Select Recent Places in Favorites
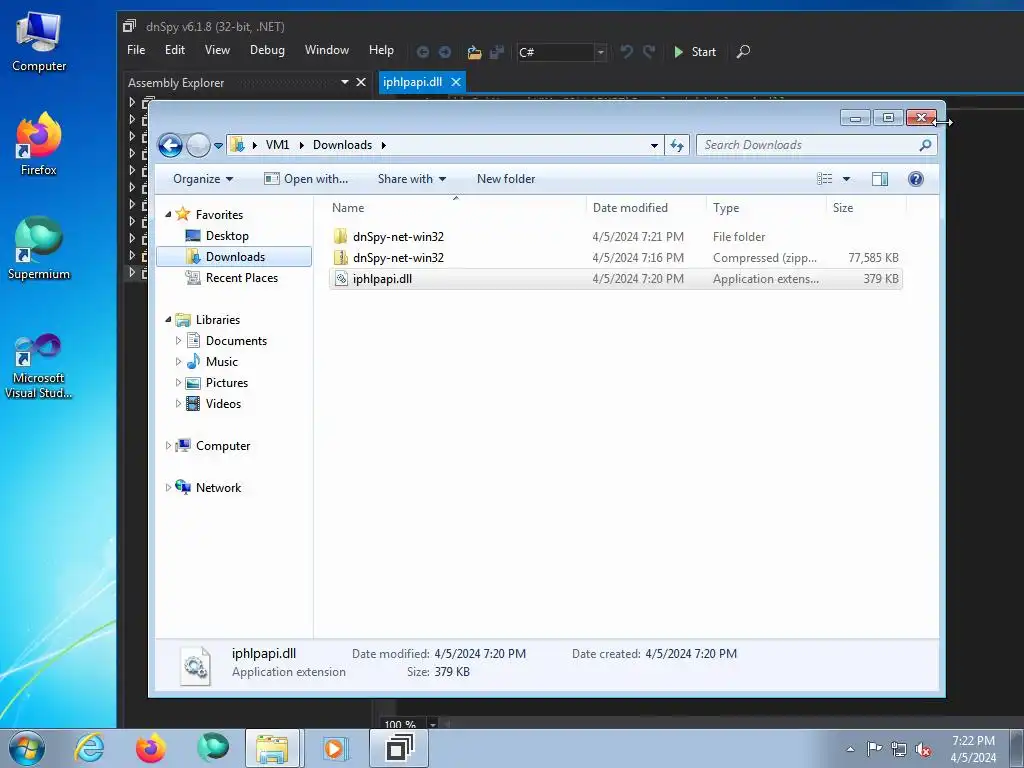The image size is (1024, 768). pos(241,278)
